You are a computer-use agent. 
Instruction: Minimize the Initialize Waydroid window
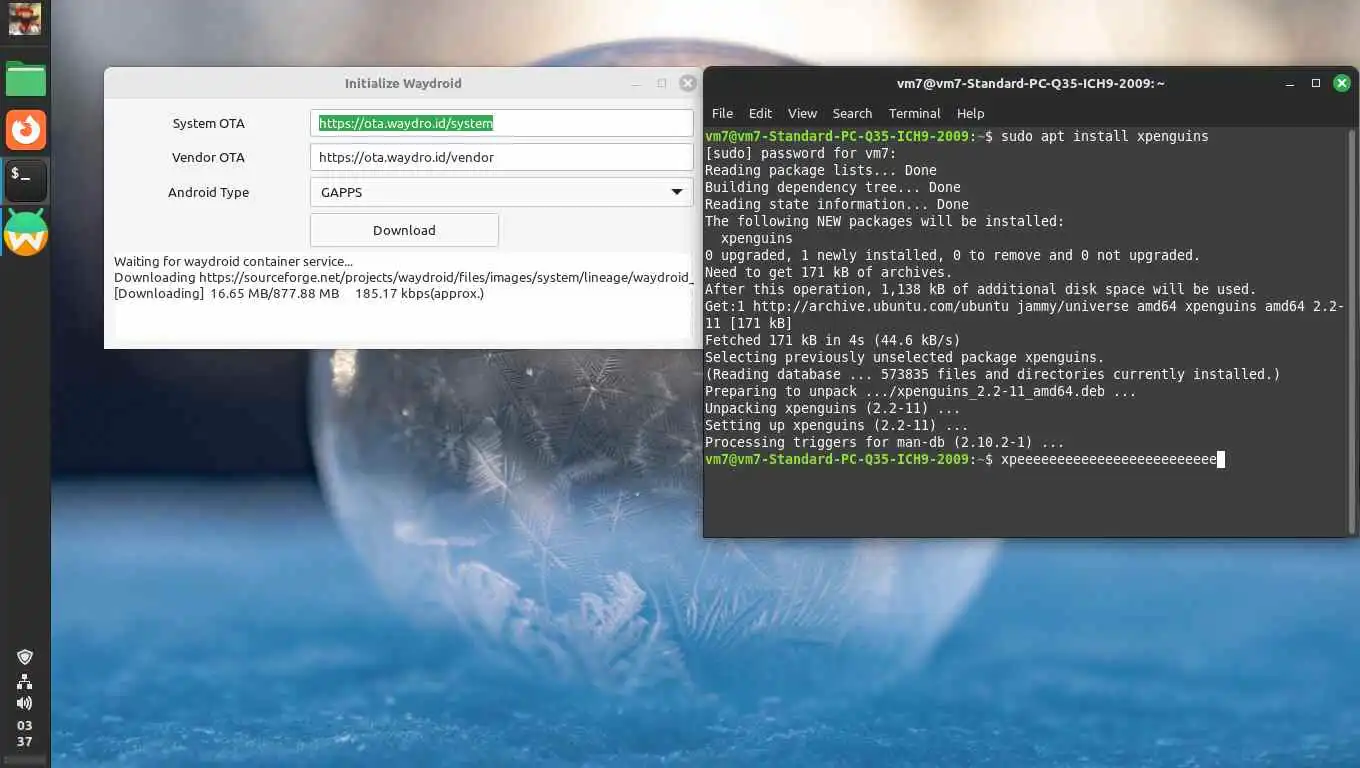click(x=636, y=84)
